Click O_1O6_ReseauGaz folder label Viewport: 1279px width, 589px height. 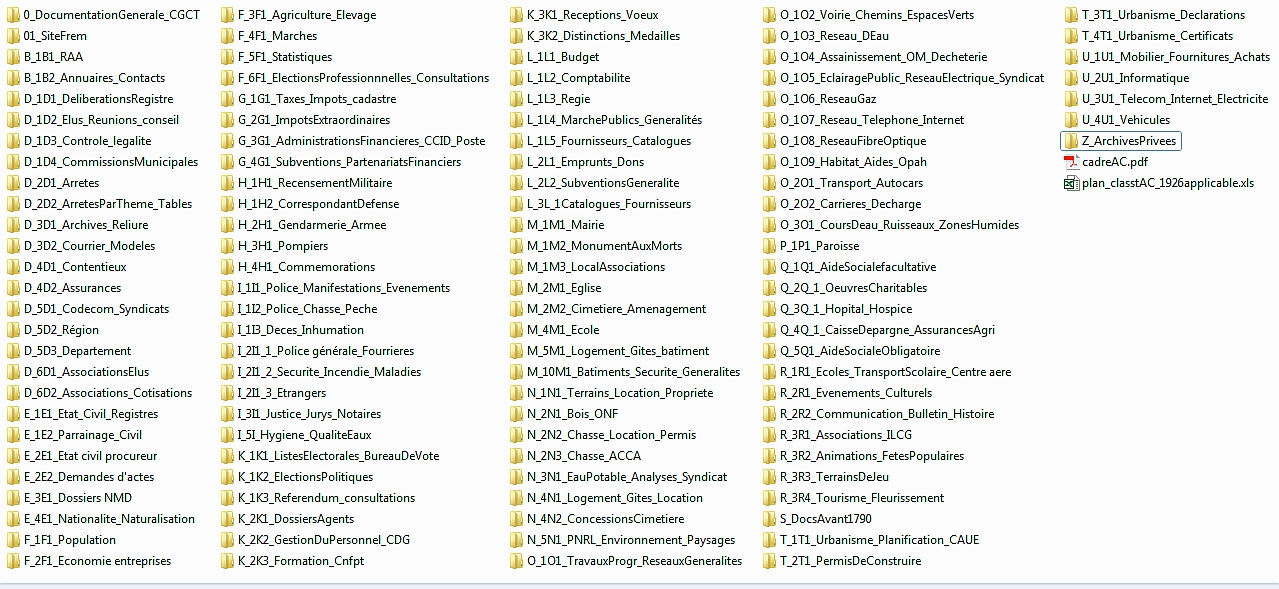click(x=827, y=99)
